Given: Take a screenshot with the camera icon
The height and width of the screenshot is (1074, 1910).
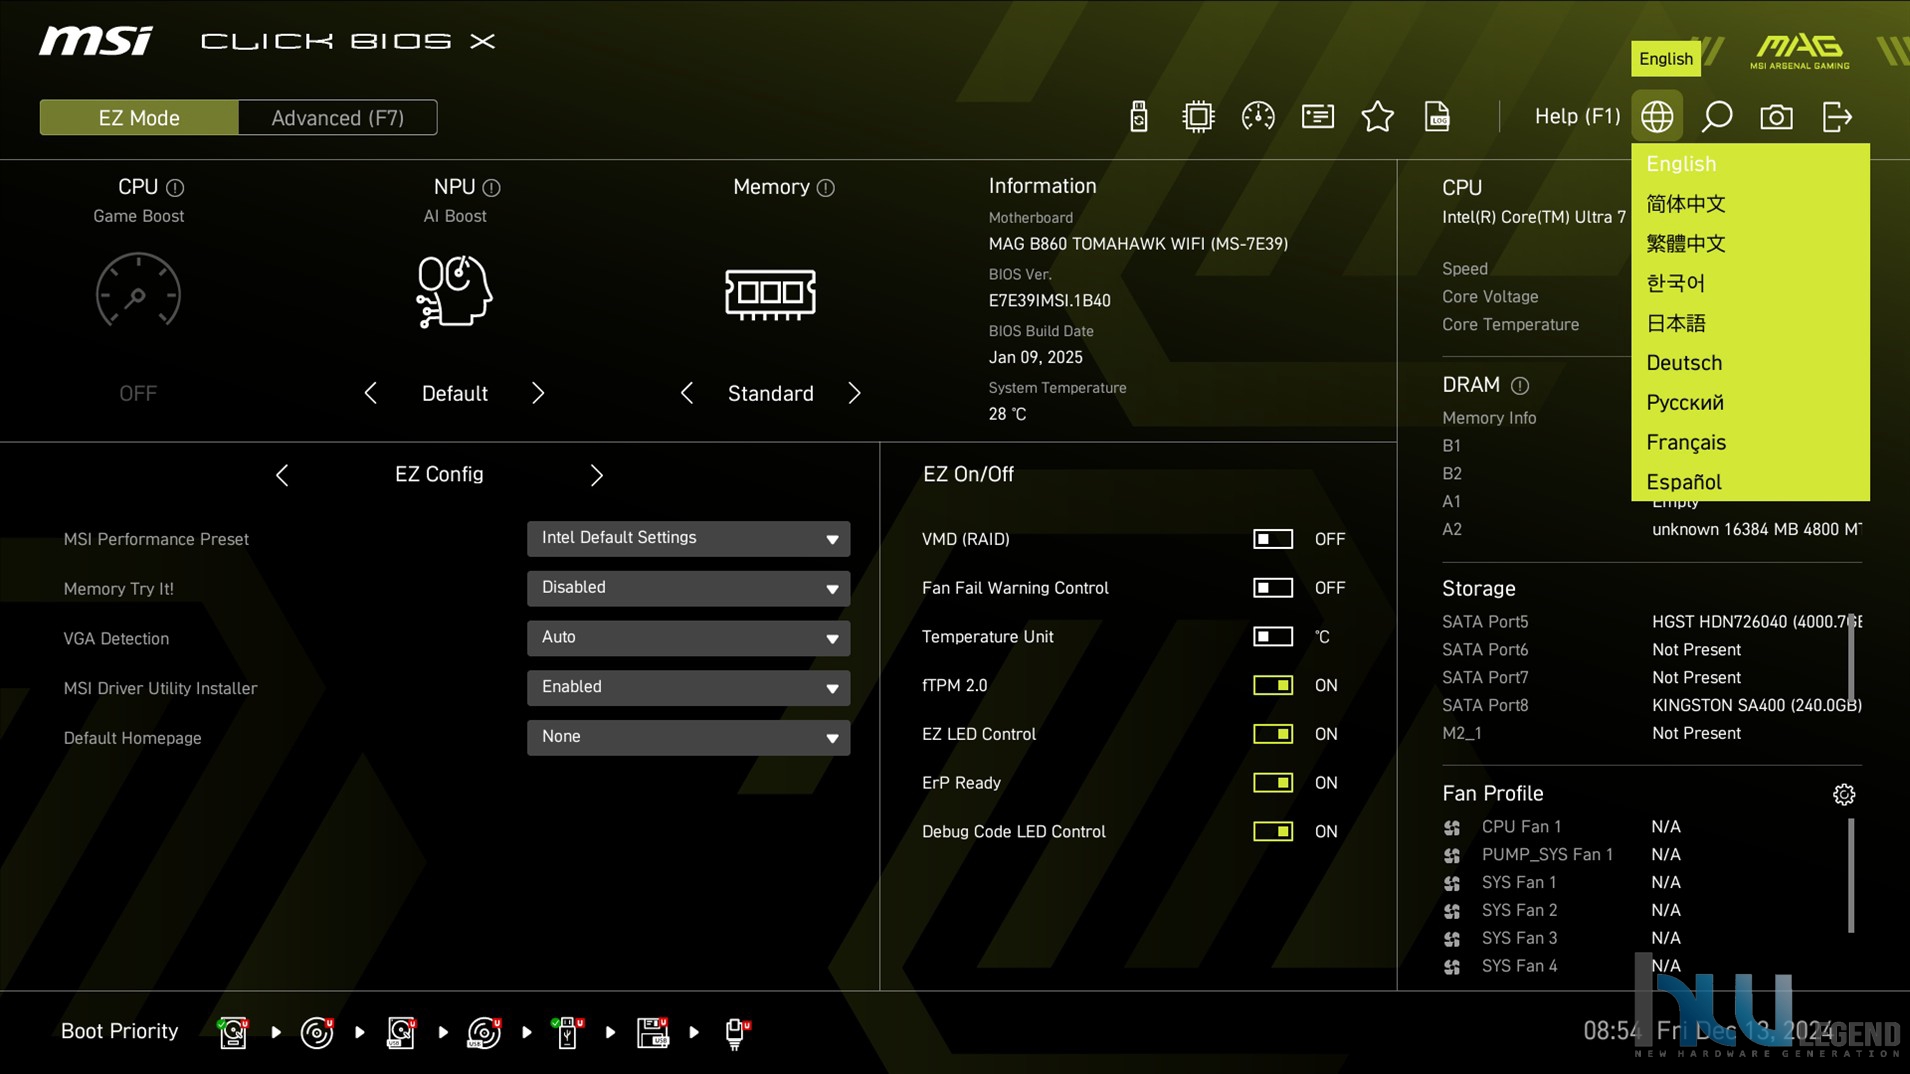Looking at the screenshot, I should pos(1776,117).
